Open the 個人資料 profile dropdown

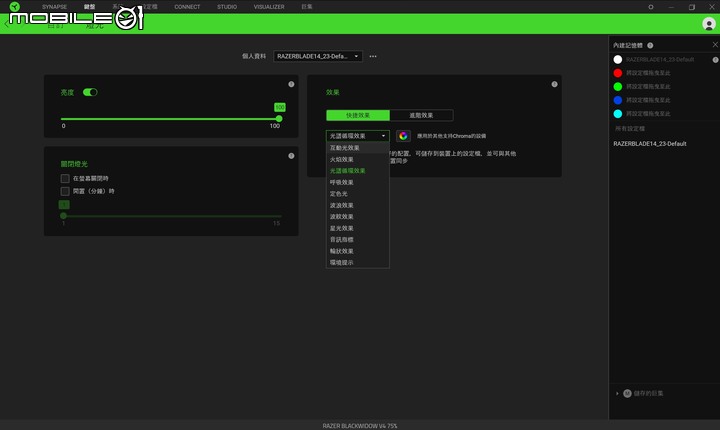(318, 56)
